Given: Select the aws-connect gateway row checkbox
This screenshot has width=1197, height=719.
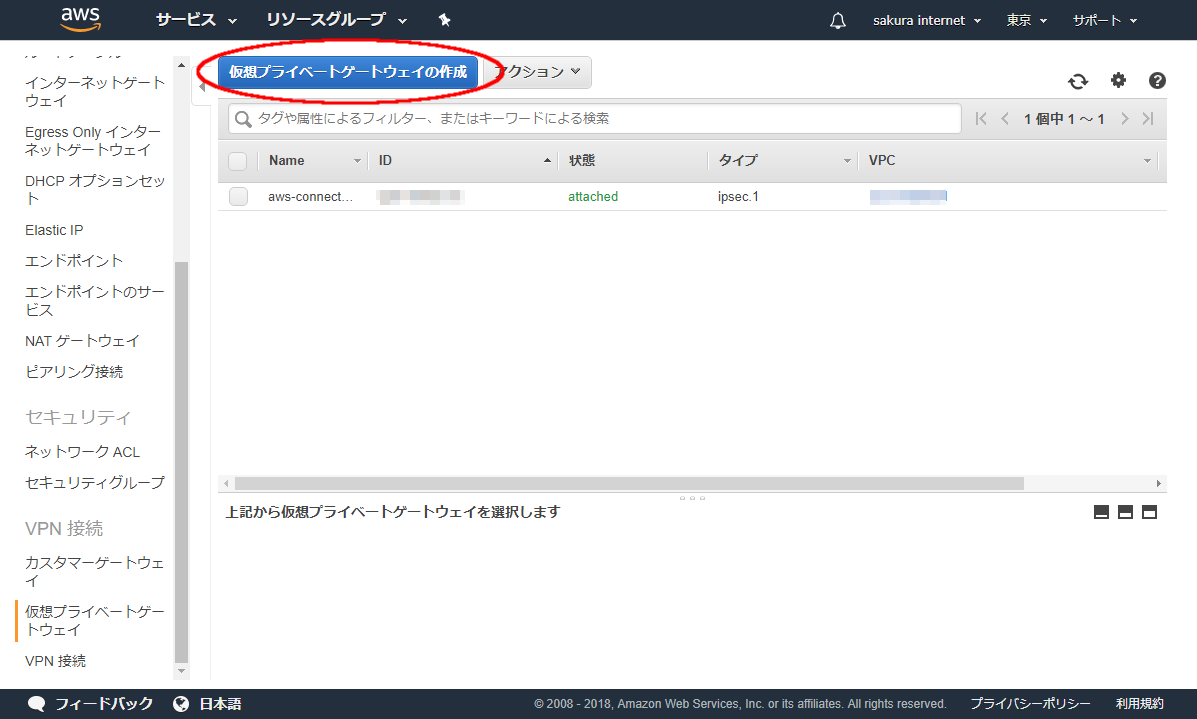Looking at the screenshot, I should click(238, 197).
